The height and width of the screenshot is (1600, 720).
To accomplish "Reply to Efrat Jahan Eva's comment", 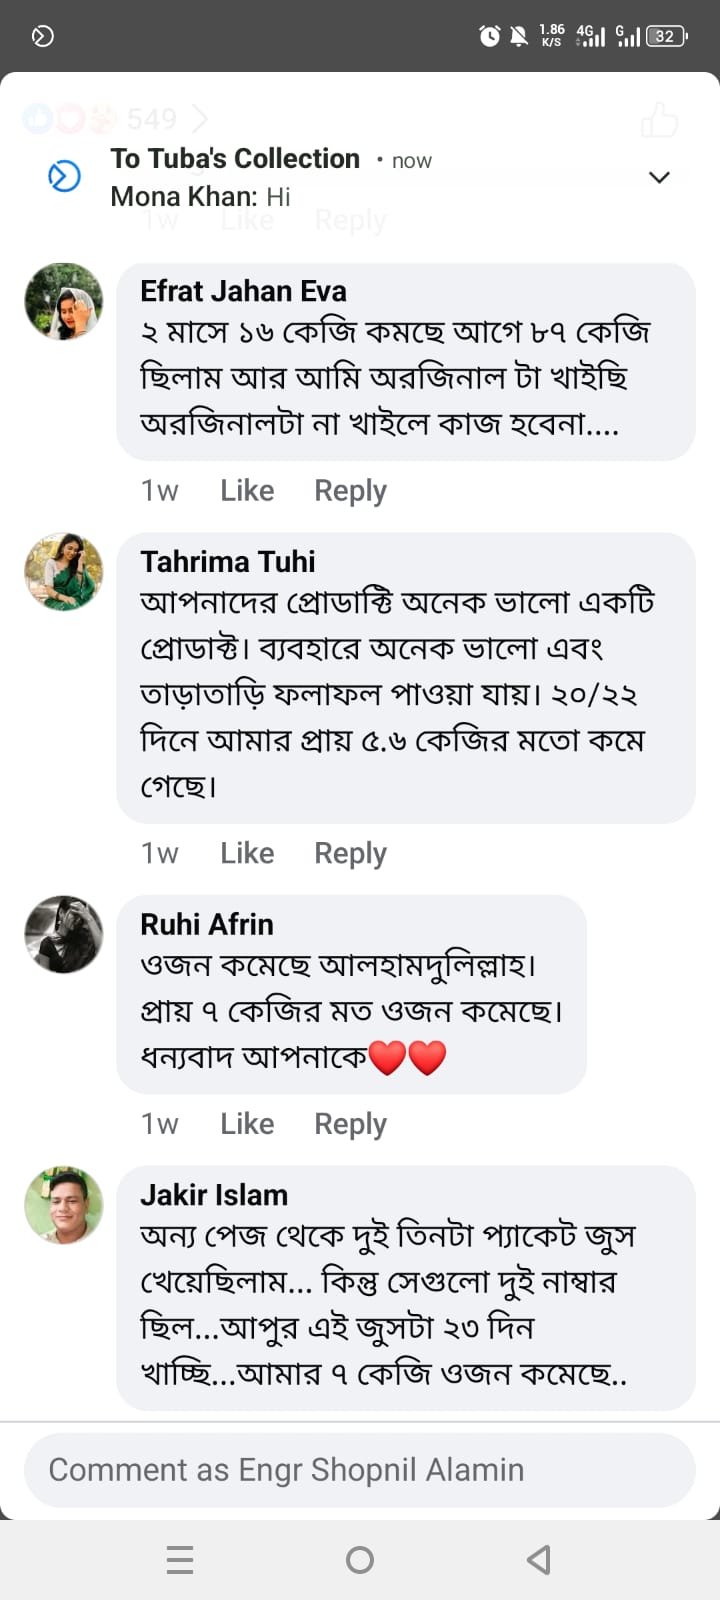I will (350, 491).
